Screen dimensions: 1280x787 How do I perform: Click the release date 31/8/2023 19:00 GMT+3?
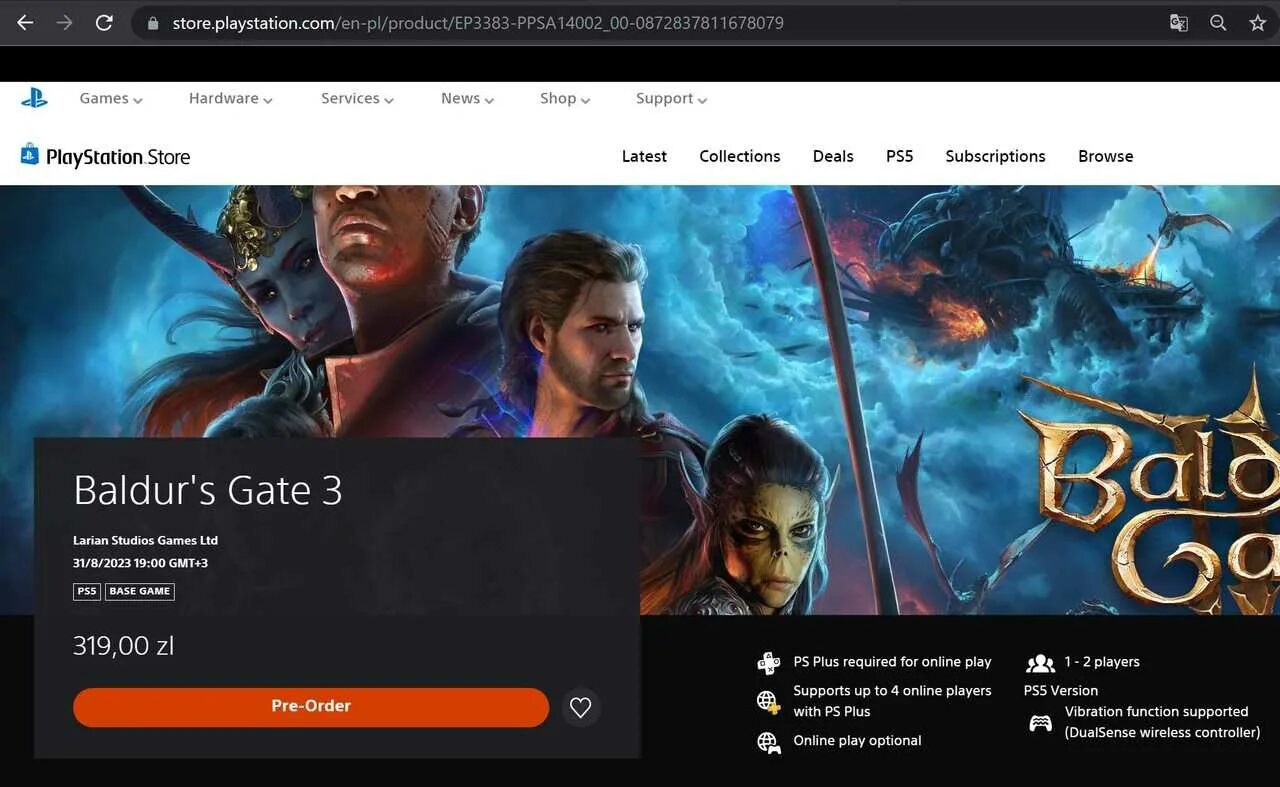(140, 563)
